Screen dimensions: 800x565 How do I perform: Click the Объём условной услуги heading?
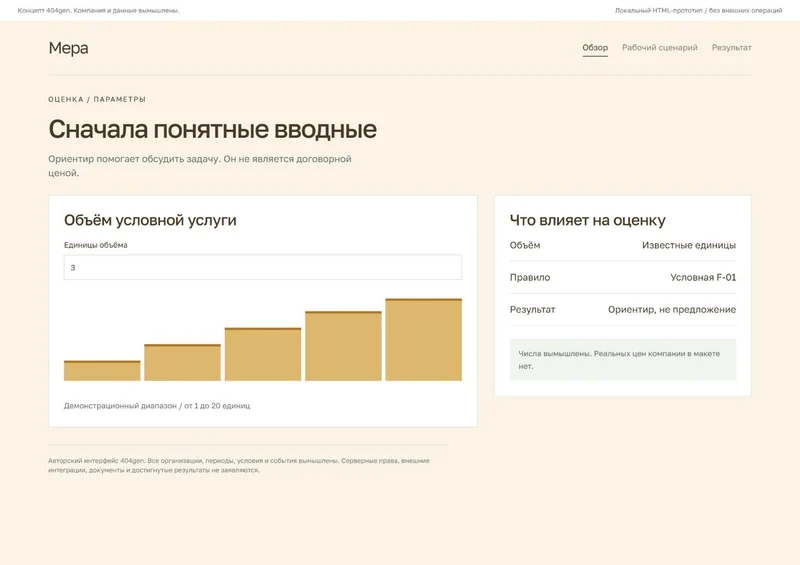150,220
